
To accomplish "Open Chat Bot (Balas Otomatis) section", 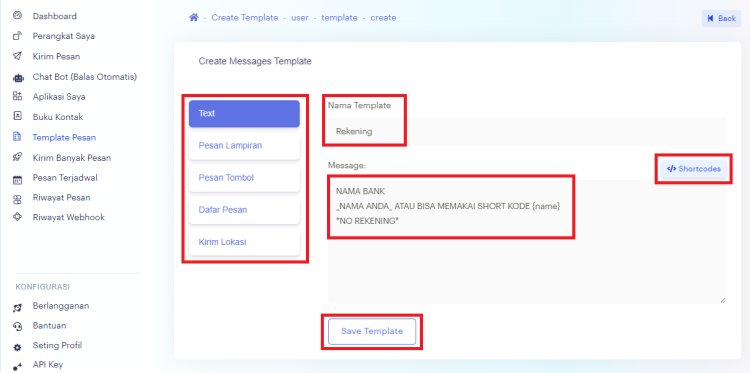I will tap(85, 77).
